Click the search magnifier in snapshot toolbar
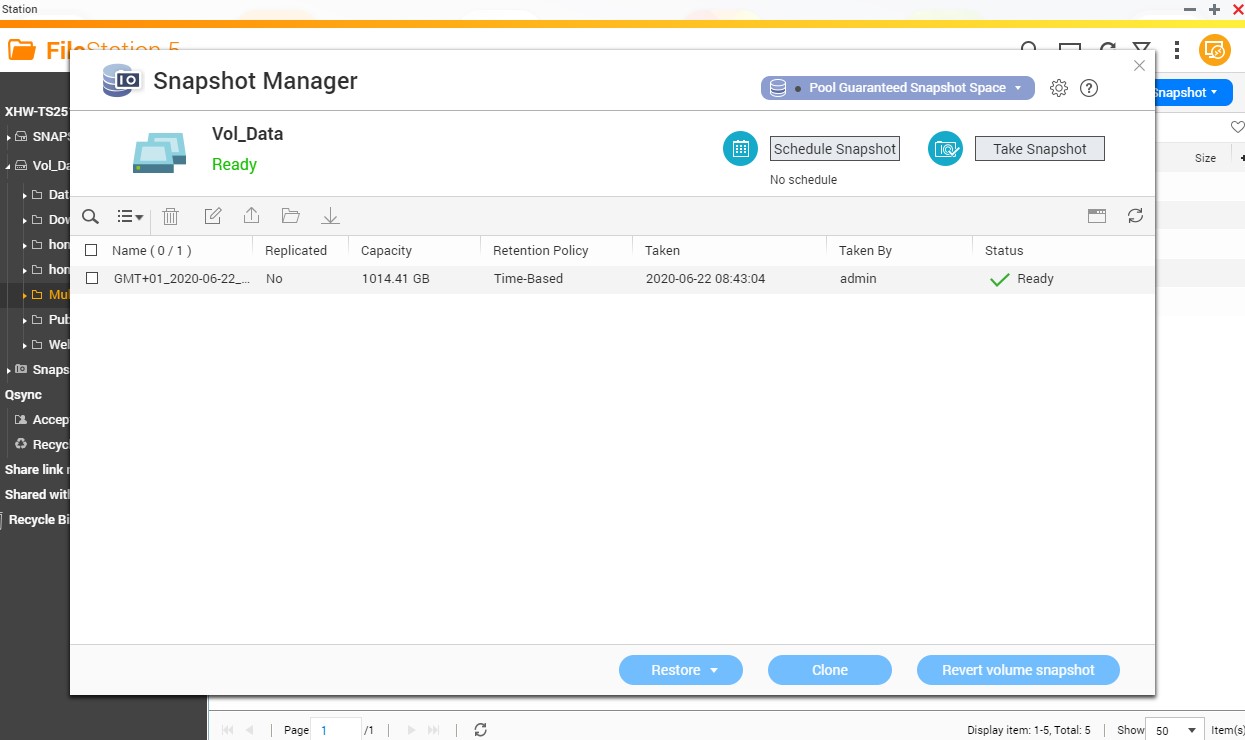 click(x=90, y=216)
